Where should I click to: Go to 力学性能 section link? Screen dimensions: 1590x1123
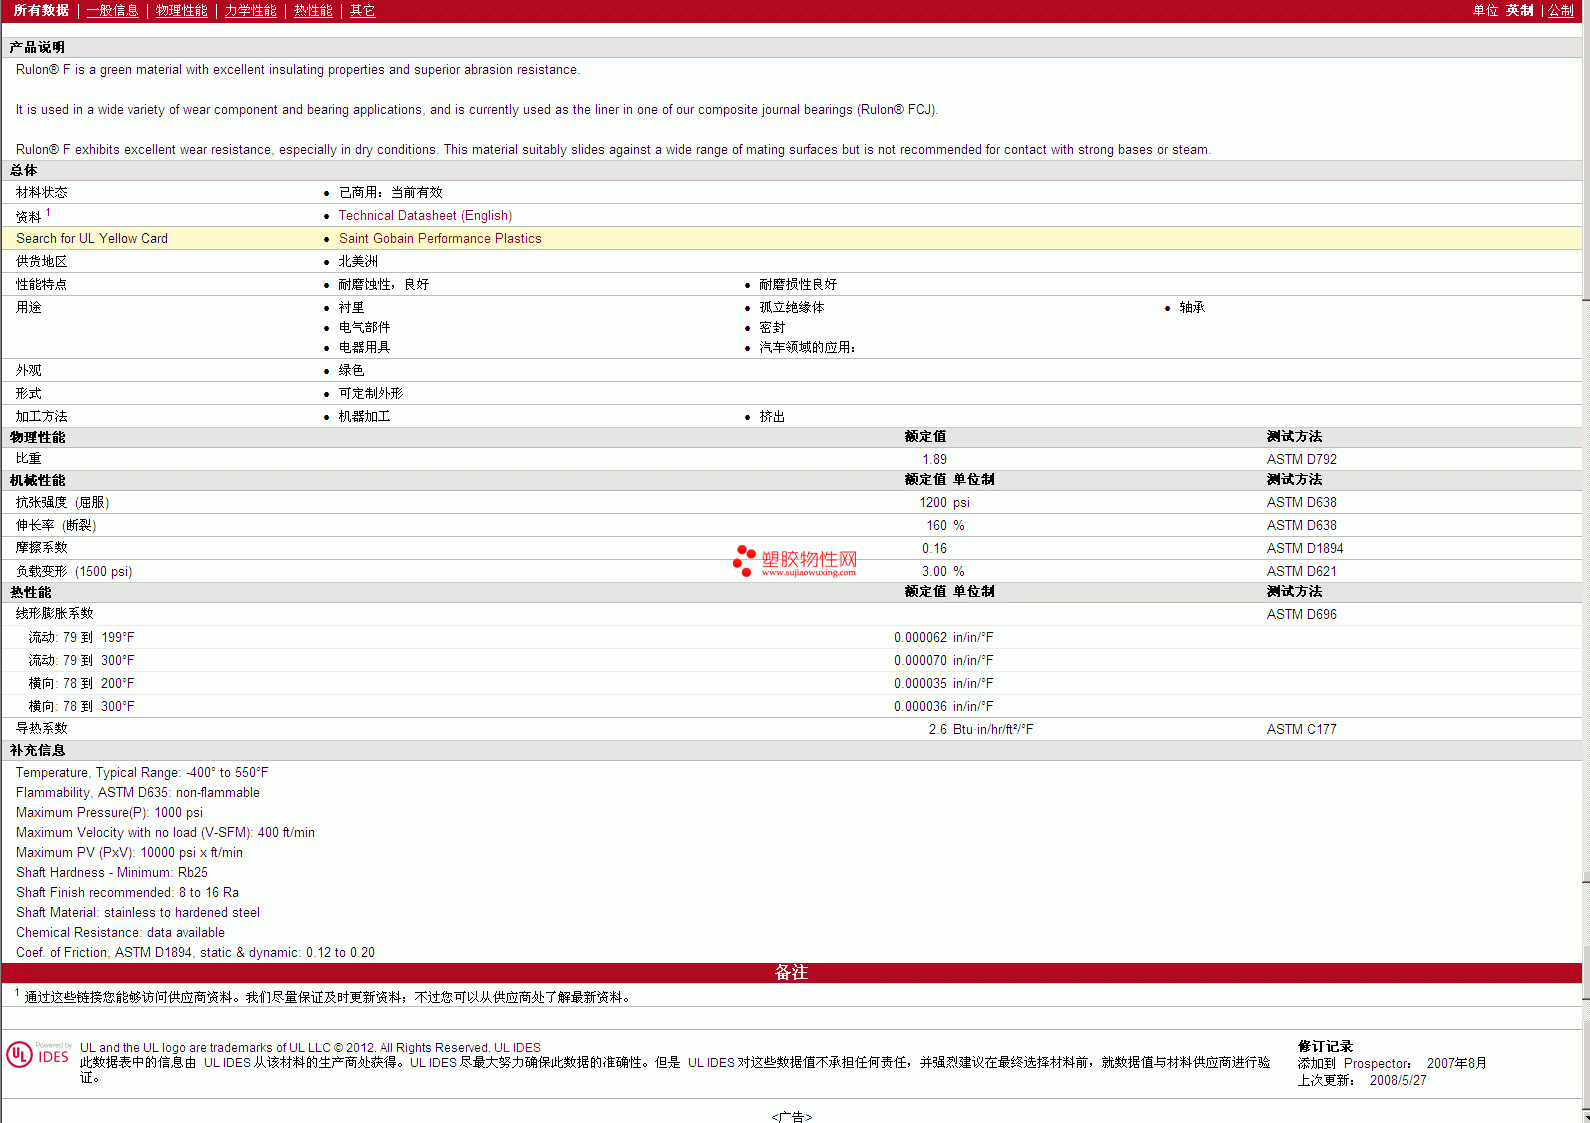[x=250, y=10]
